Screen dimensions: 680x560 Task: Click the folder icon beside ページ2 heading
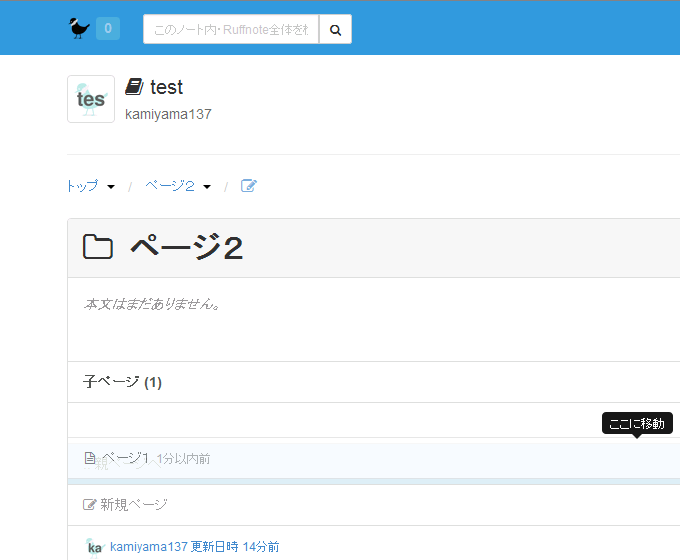98,247
